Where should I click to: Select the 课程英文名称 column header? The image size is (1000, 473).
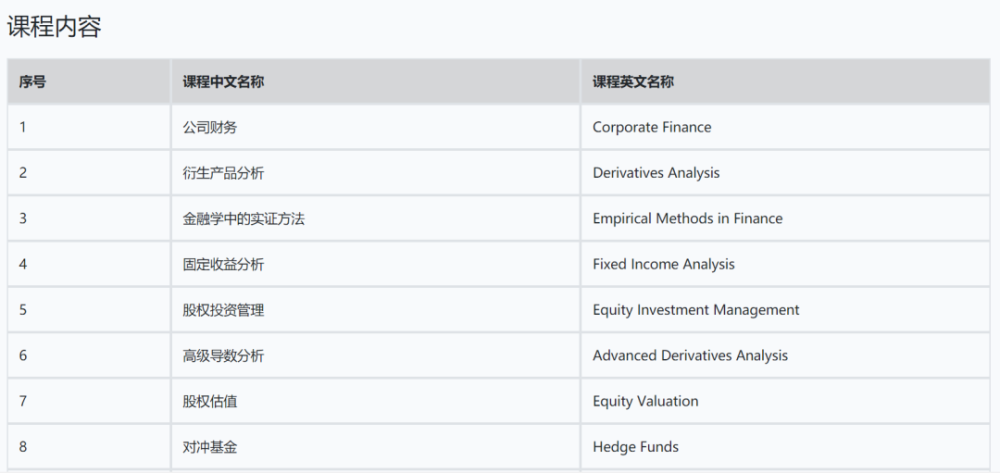tap(633, 82)
